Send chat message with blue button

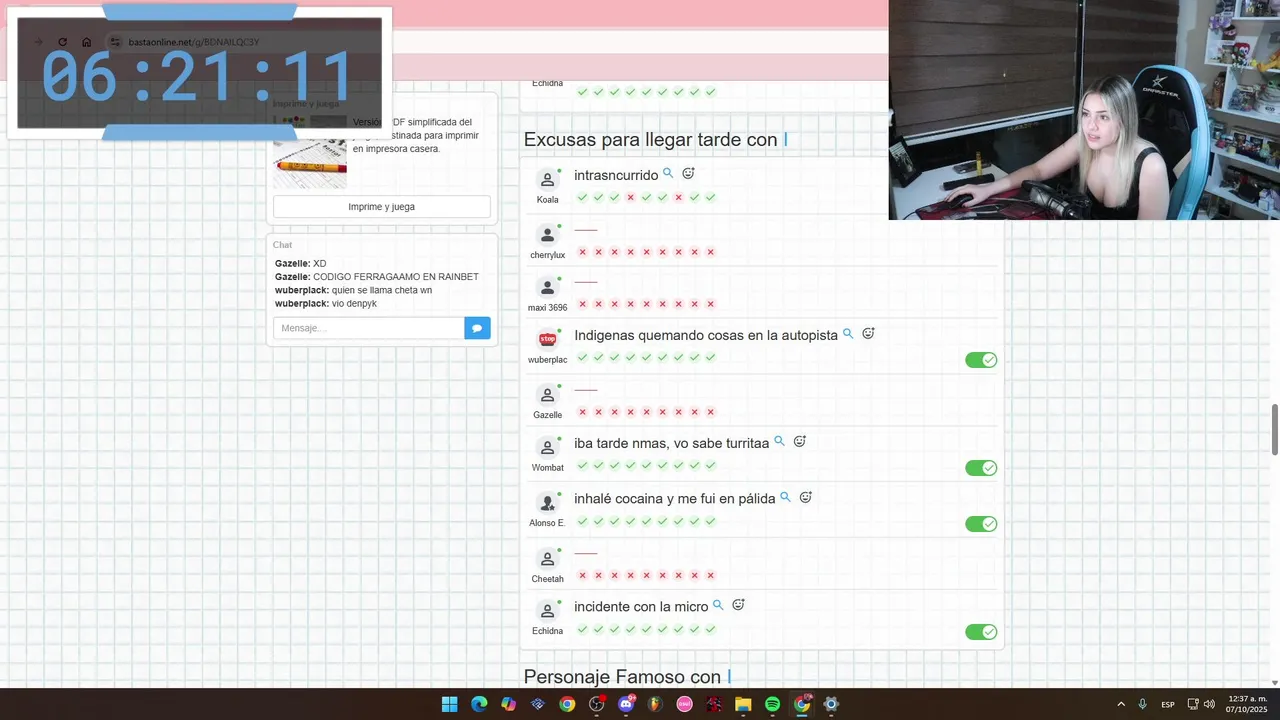pos(477,328)
